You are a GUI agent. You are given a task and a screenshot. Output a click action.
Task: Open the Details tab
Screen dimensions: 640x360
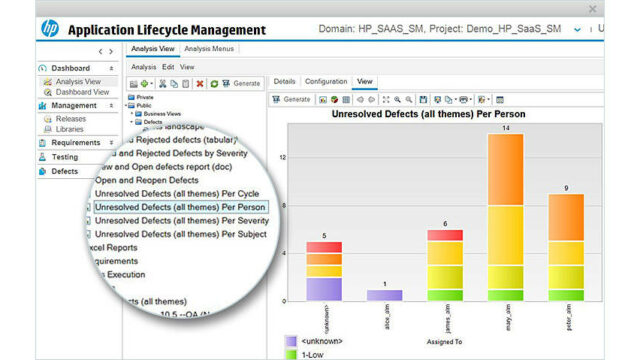[x=284, y=81]
